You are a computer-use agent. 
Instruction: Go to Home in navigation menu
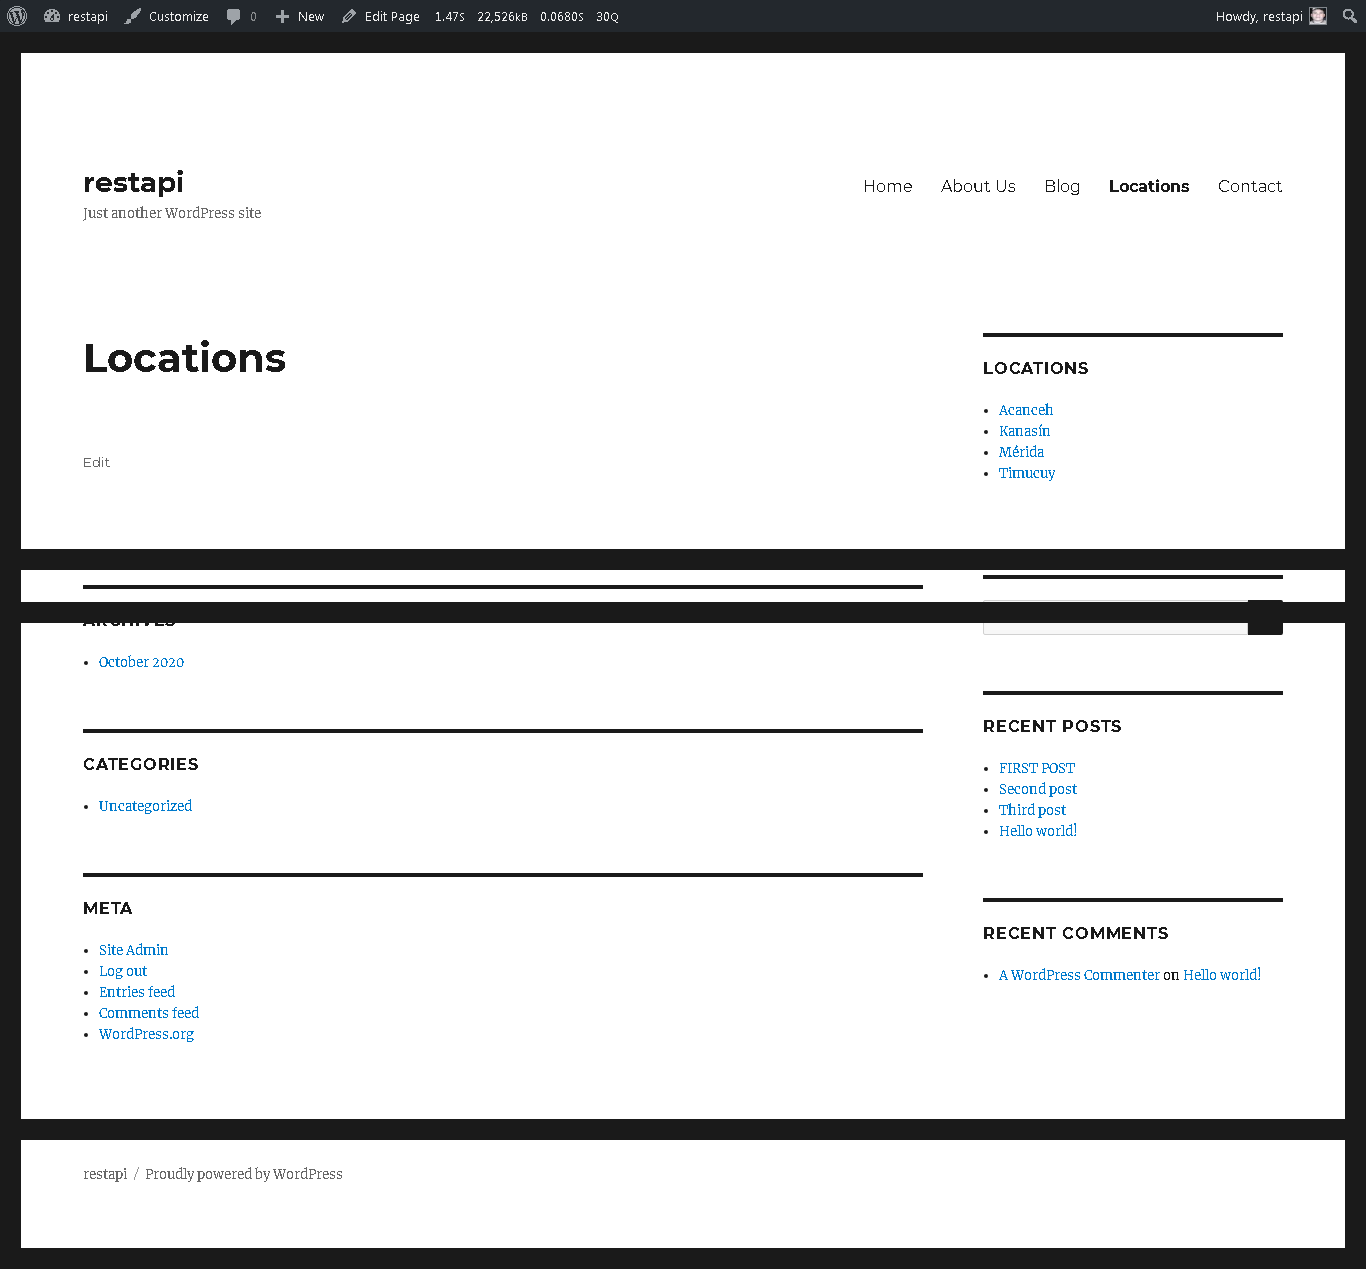tap(888, 186)
